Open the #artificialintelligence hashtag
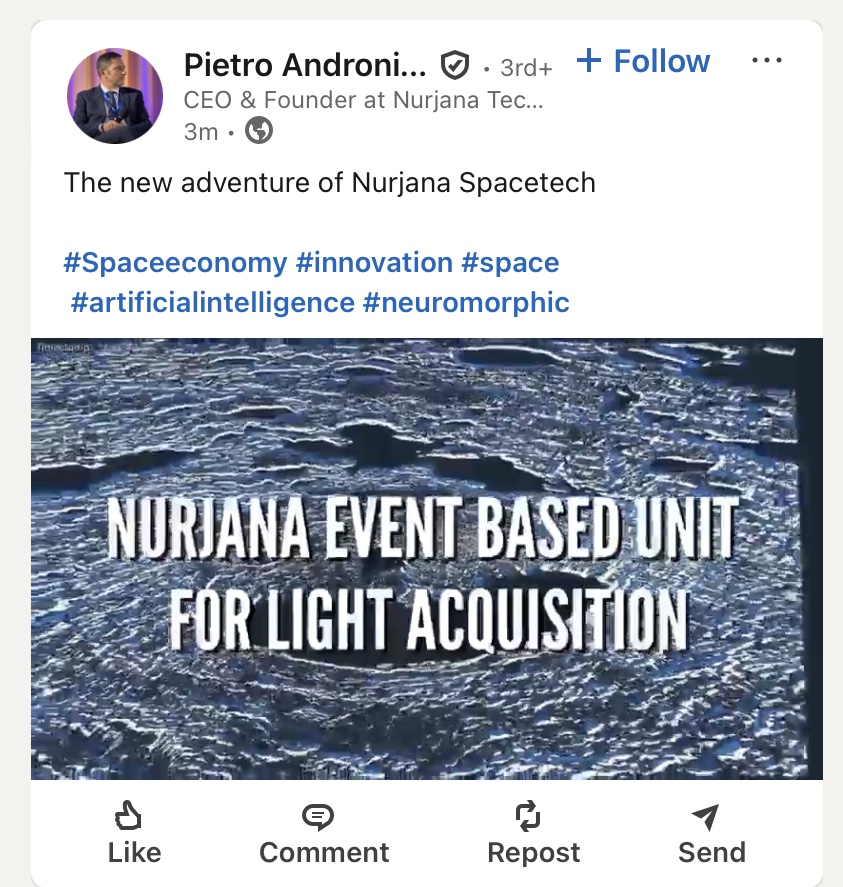Image resolution: width=843 pixels, height=887 pixels. pyautogui.click(x=213, y=302)
